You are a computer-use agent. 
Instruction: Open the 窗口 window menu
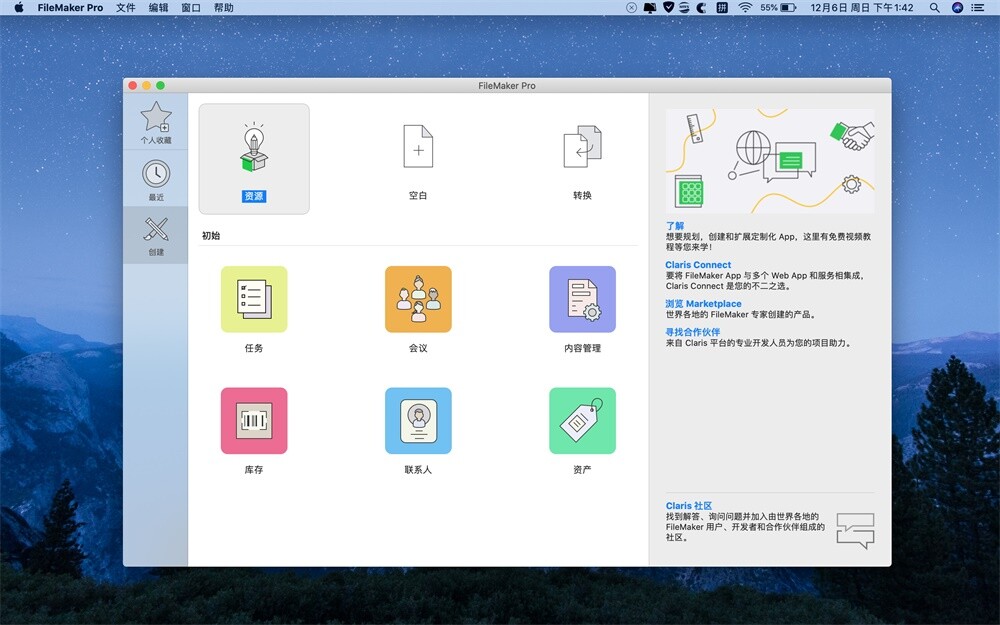[x=191, y=8]
